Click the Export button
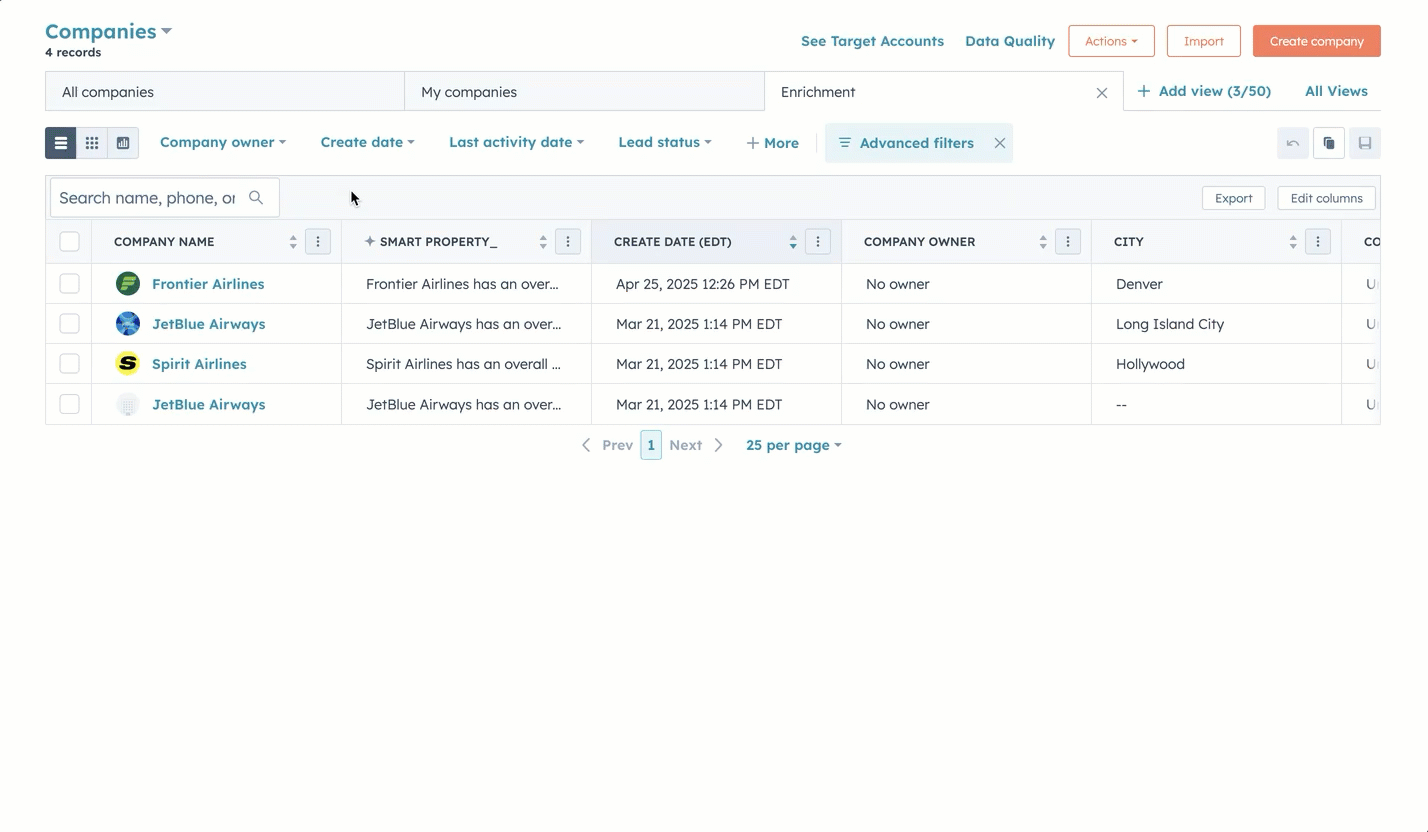Viewport: 1428px width, 832px height. [x=1233, y=198]
